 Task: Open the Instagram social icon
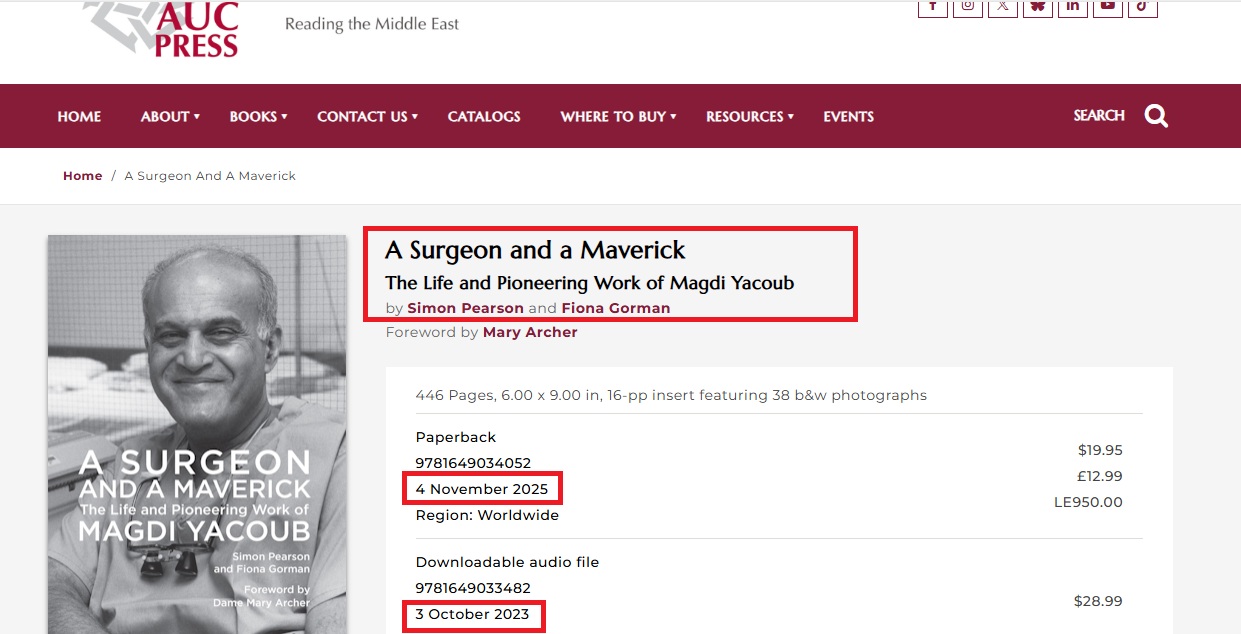967,7
